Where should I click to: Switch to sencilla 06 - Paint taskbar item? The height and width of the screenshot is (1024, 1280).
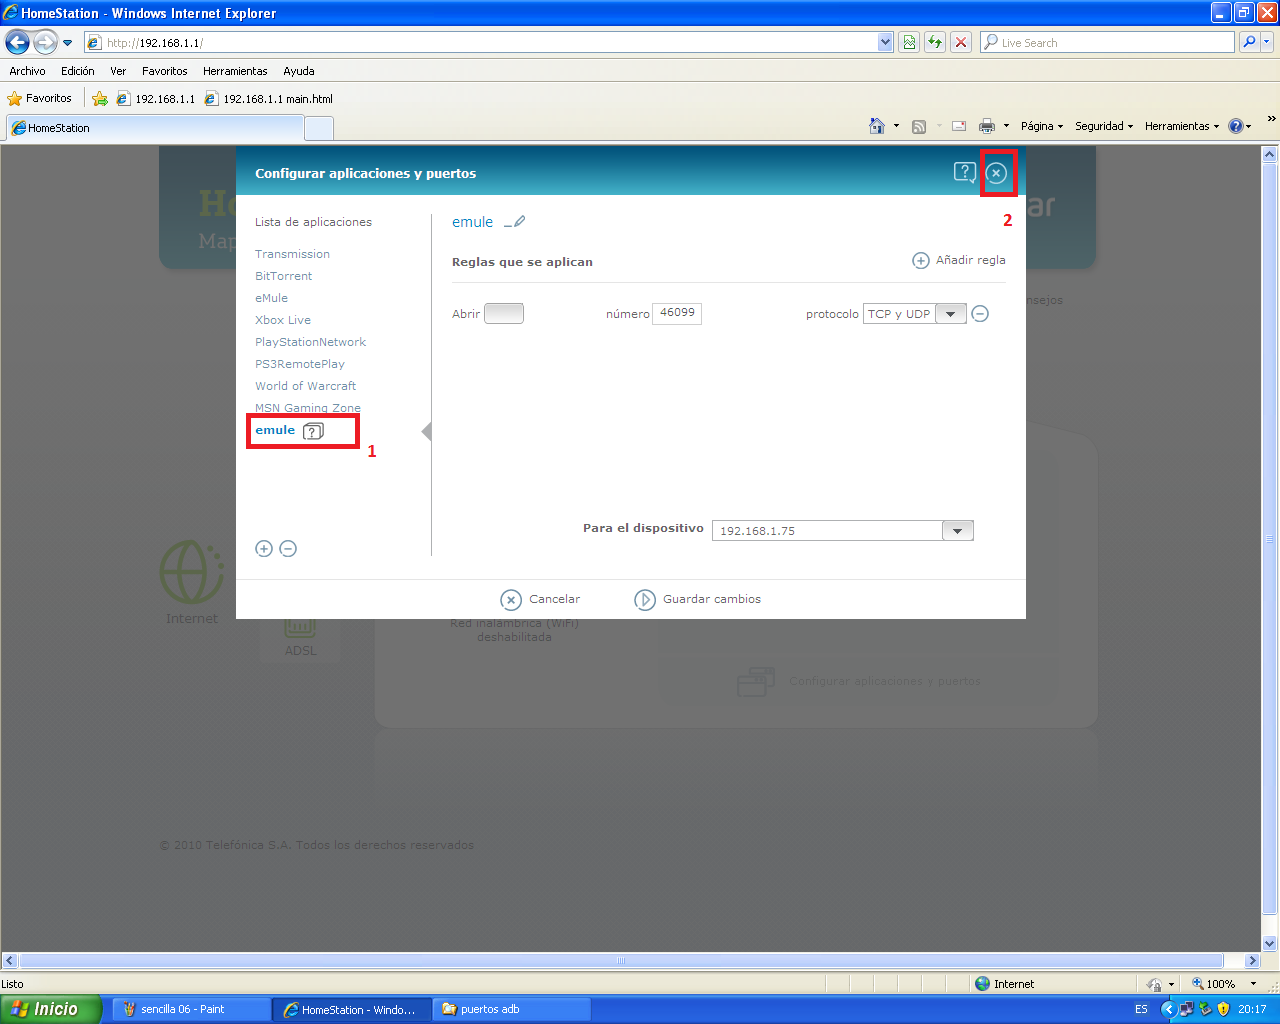tap(191, 1009)
